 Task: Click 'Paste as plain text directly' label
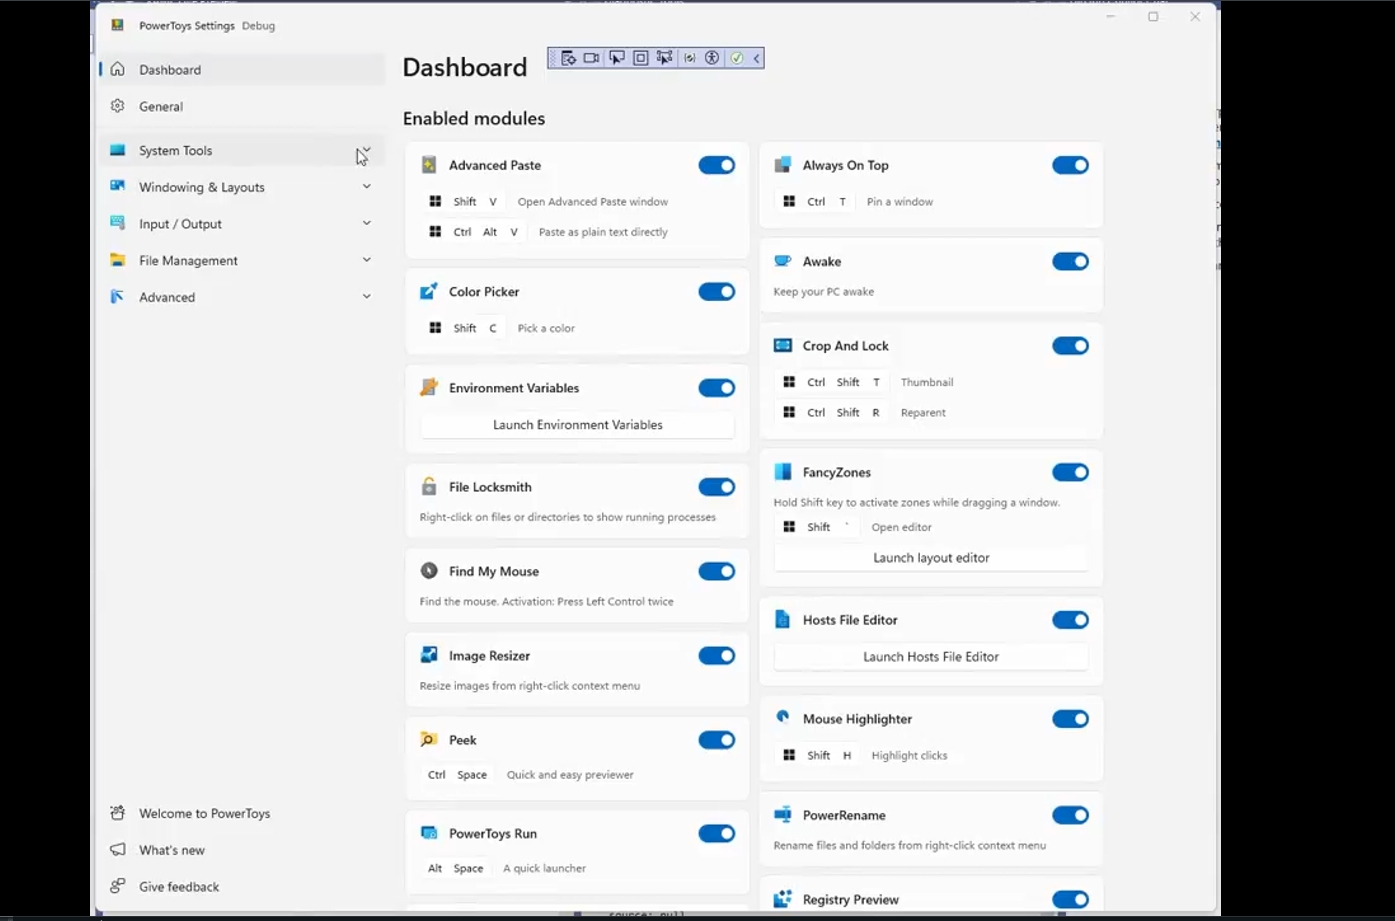click(x=603, y=232)
